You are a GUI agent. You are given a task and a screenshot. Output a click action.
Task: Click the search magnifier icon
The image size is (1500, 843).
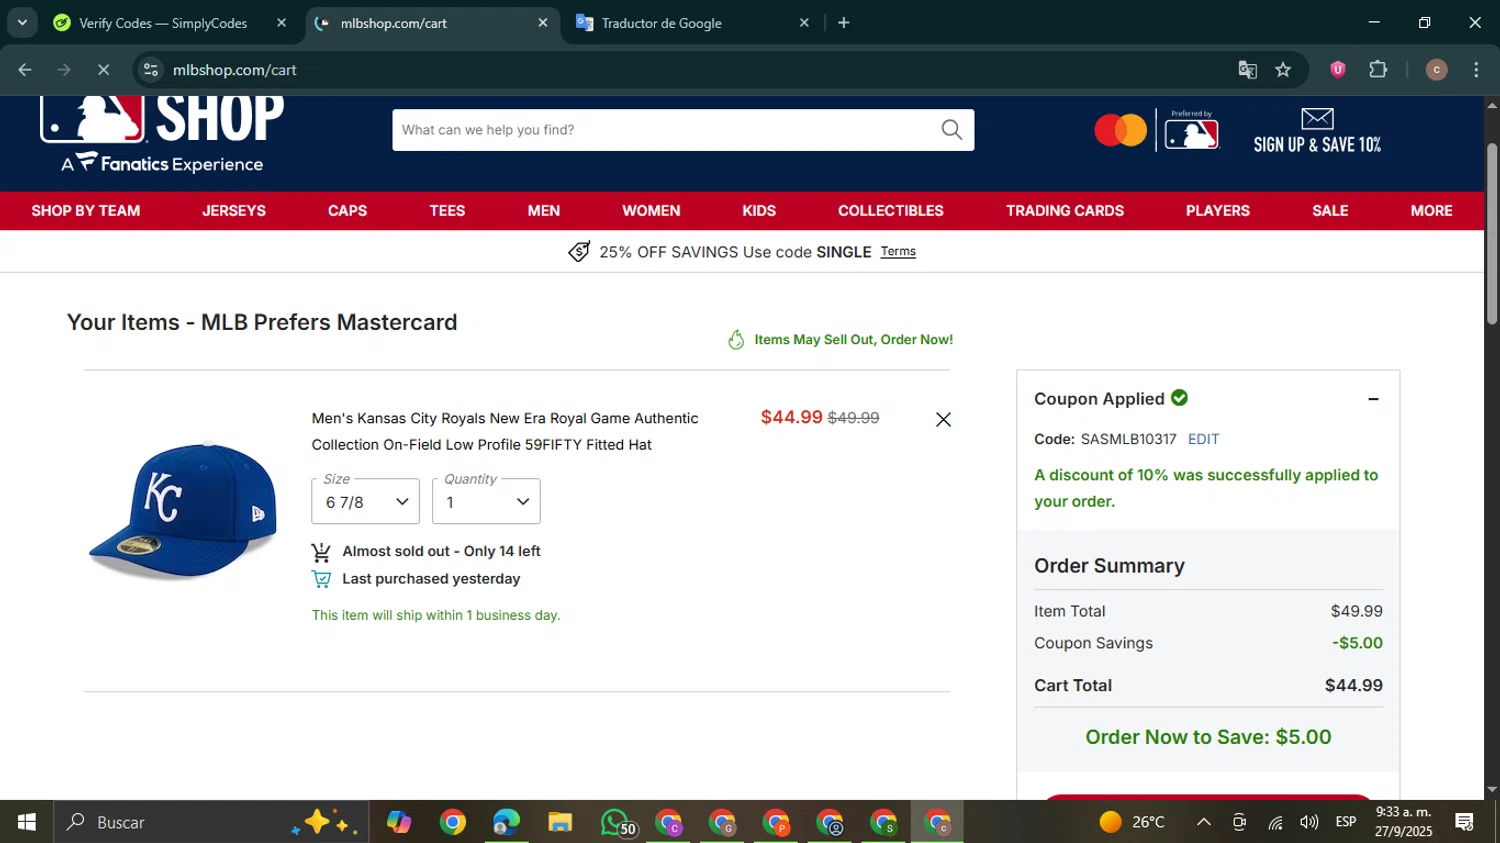point(952,130)
